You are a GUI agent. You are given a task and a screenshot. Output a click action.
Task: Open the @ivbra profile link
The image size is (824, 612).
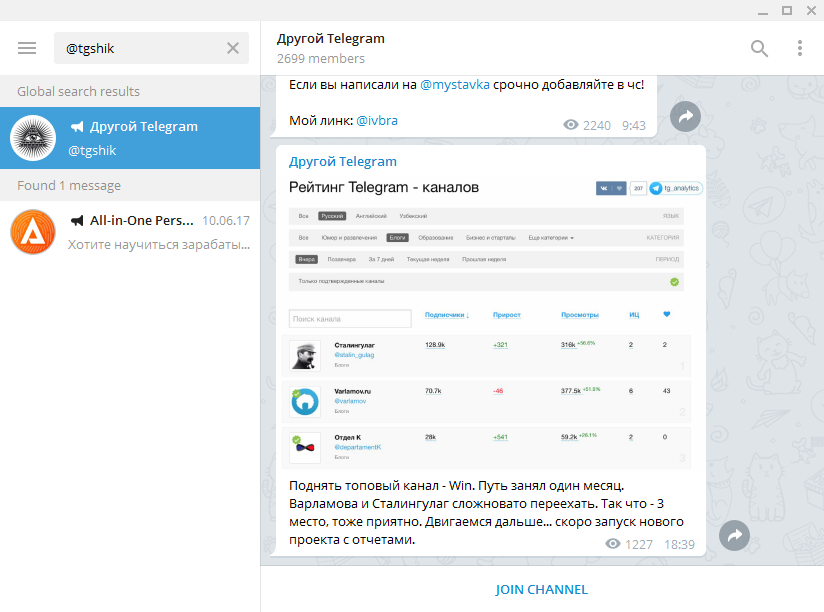(377, 121)
